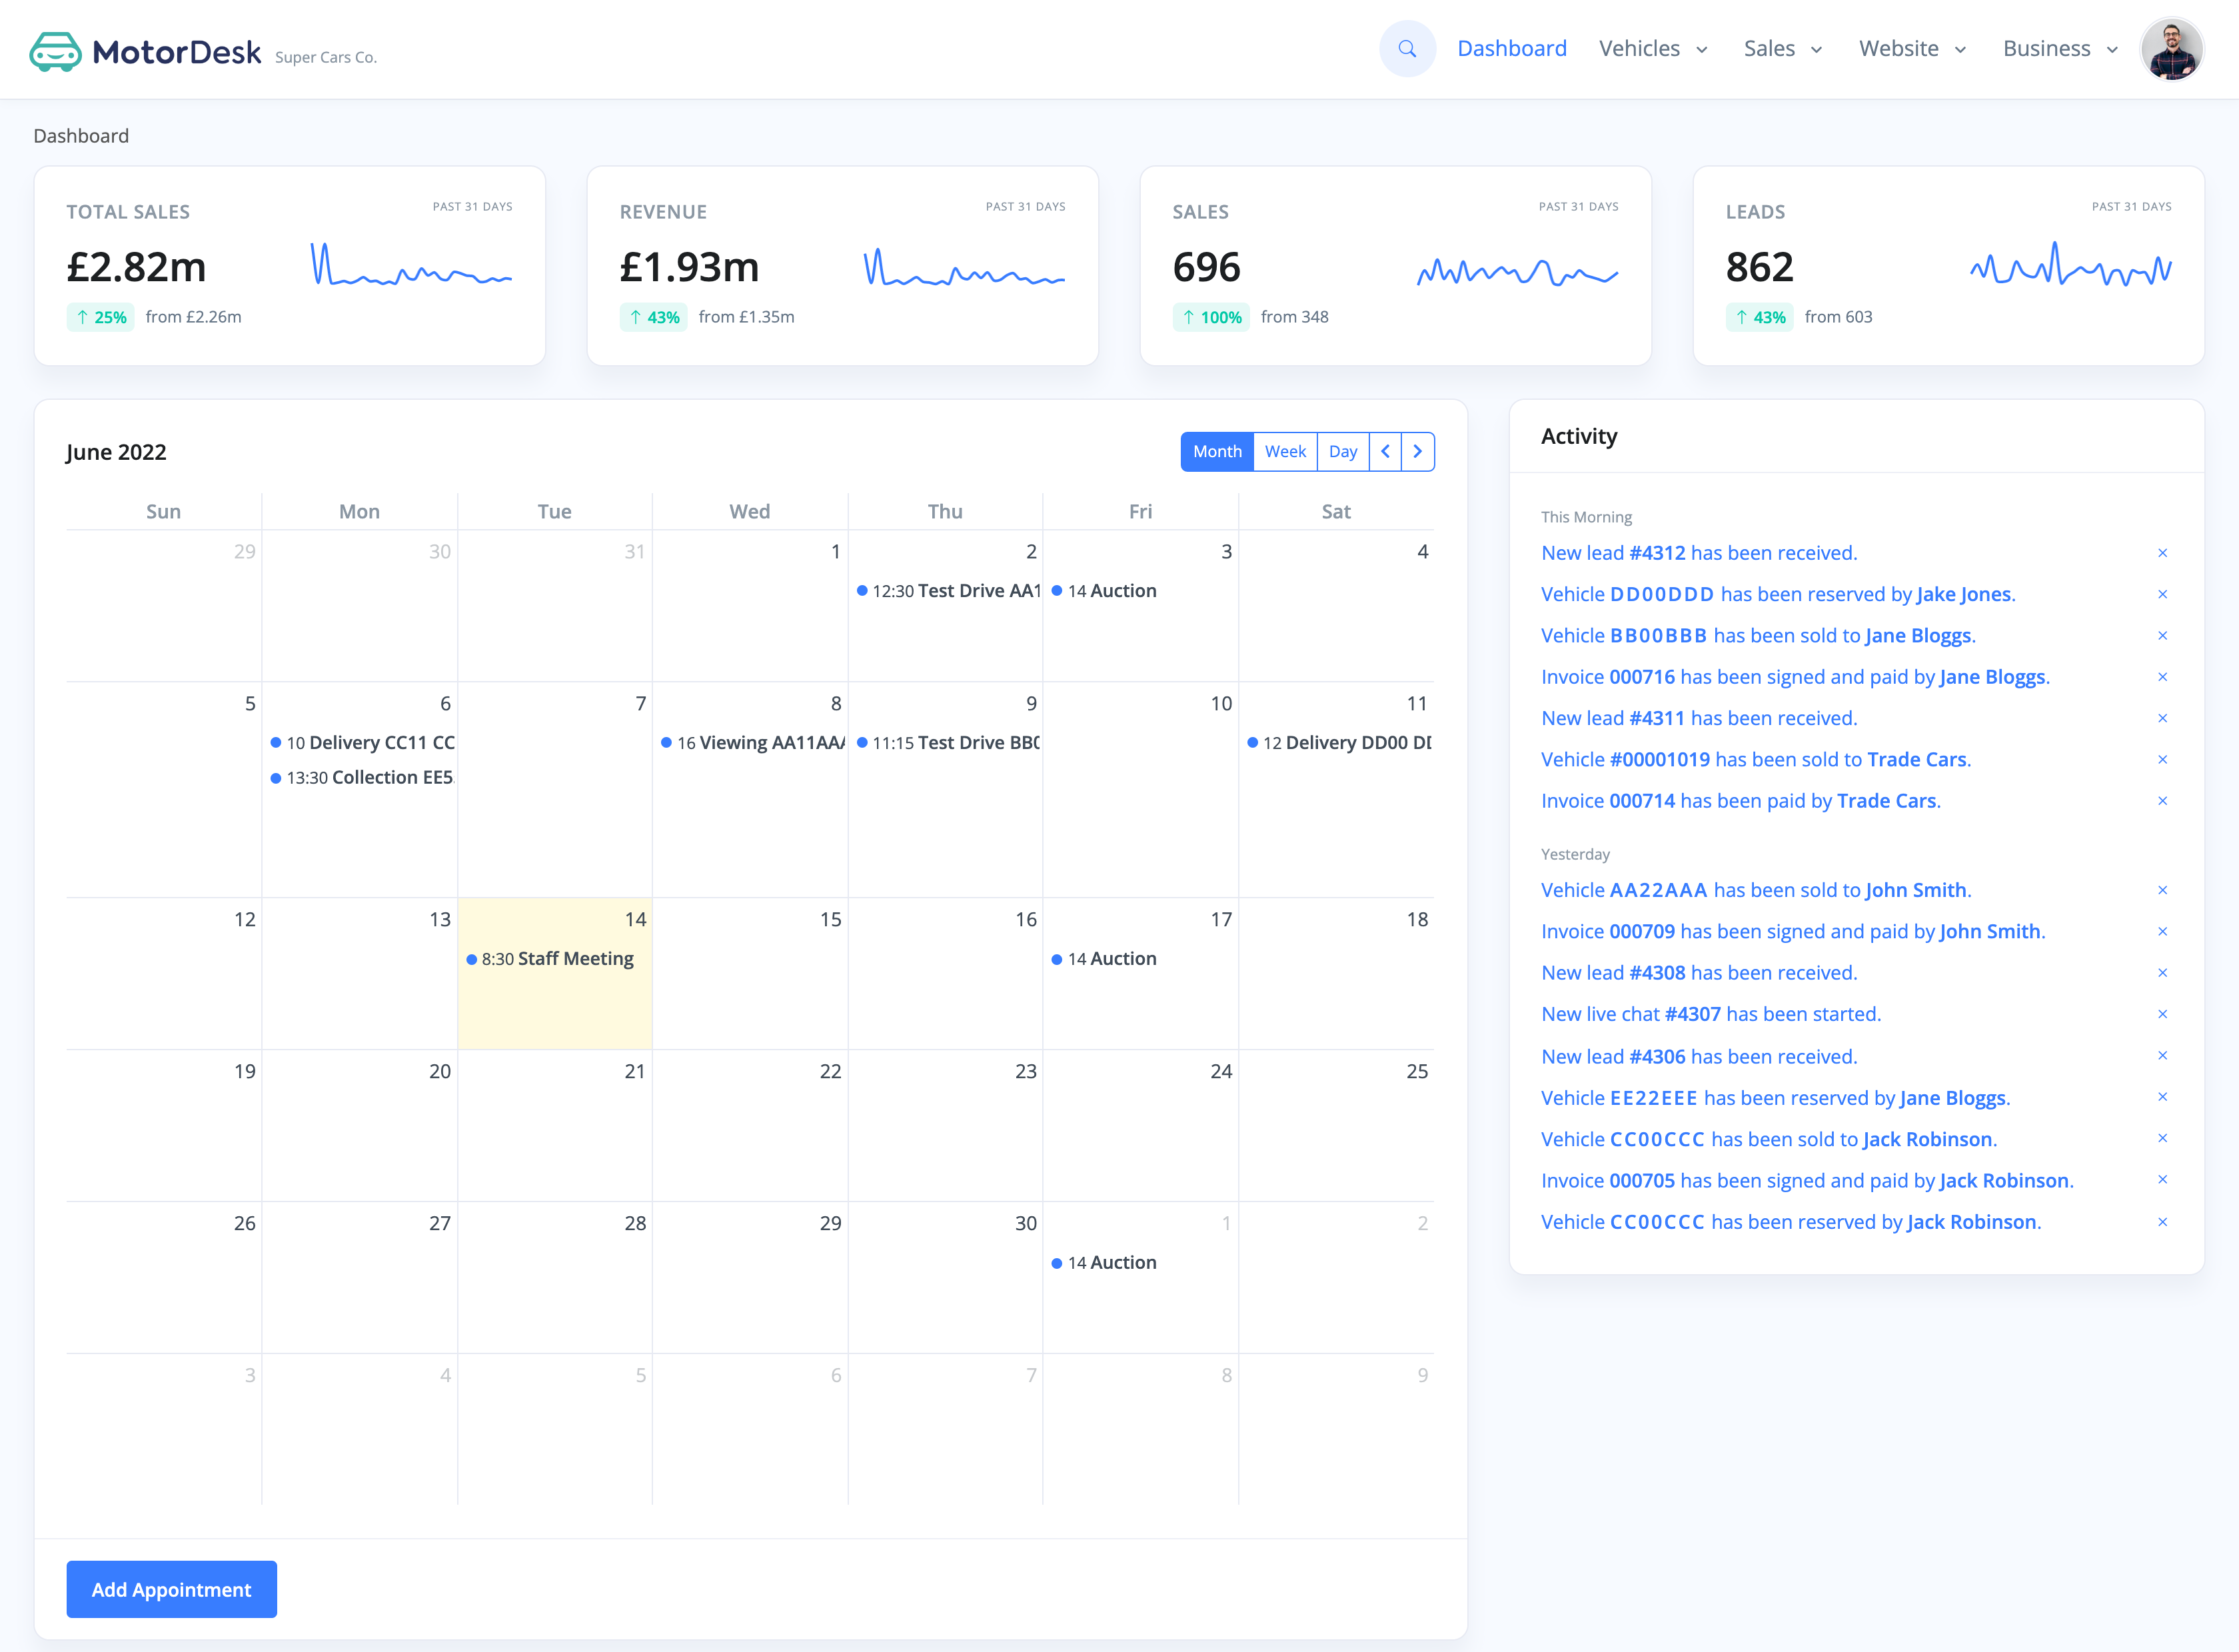This screenshot has width=2239, height=1652.
Task: Dismiss the lead #4312 notification
Action: (2162, 553)
